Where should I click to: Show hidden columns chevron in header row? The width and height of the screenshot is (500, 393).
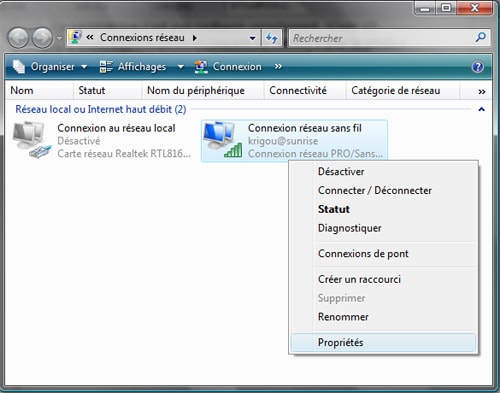(482, 91)
